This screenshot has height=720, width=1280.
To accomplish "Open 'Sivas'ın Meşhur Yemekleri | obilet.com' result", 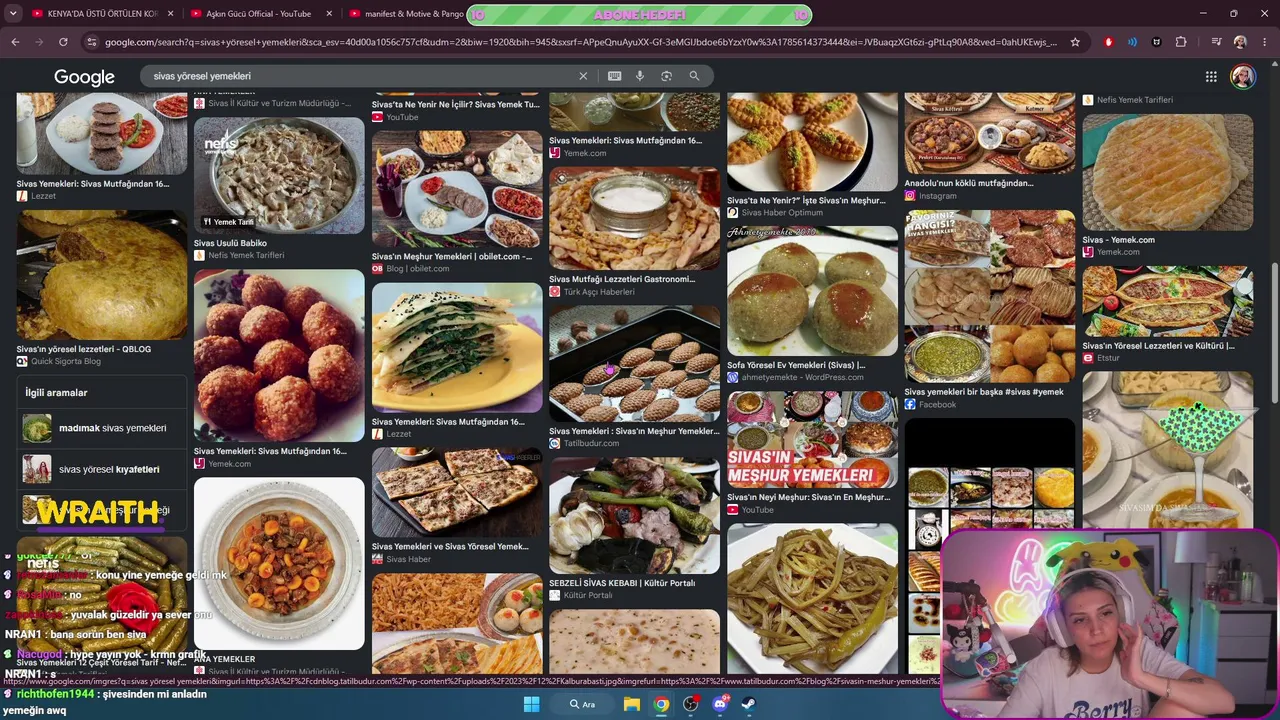I will click(452, 257).
